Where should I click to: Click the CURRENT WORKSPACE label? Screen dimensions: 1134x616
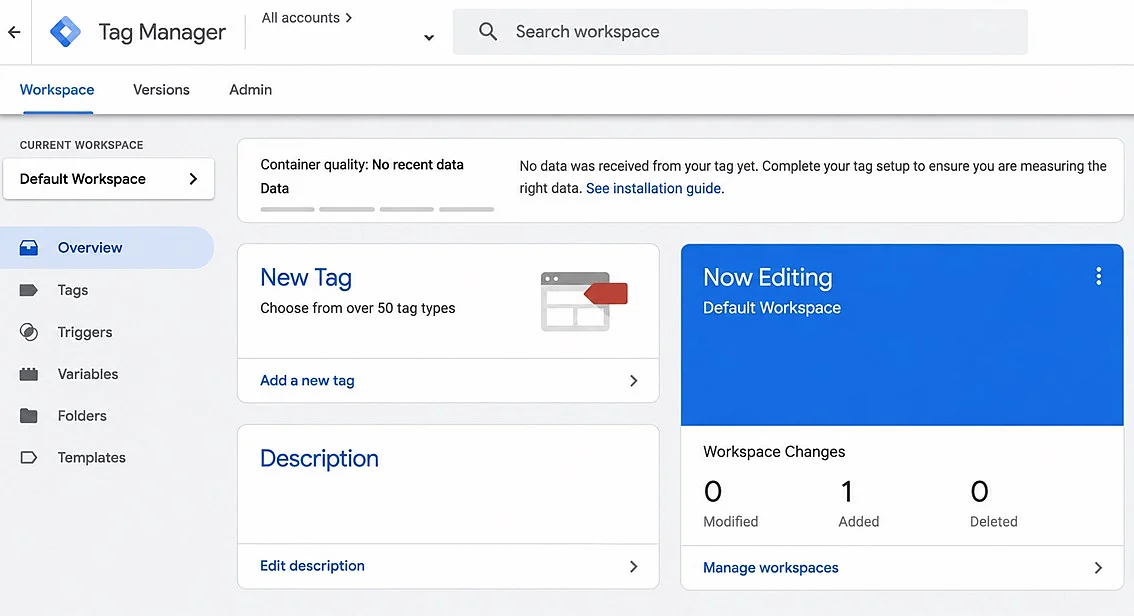pyautogui.click(x=82, y=145)
